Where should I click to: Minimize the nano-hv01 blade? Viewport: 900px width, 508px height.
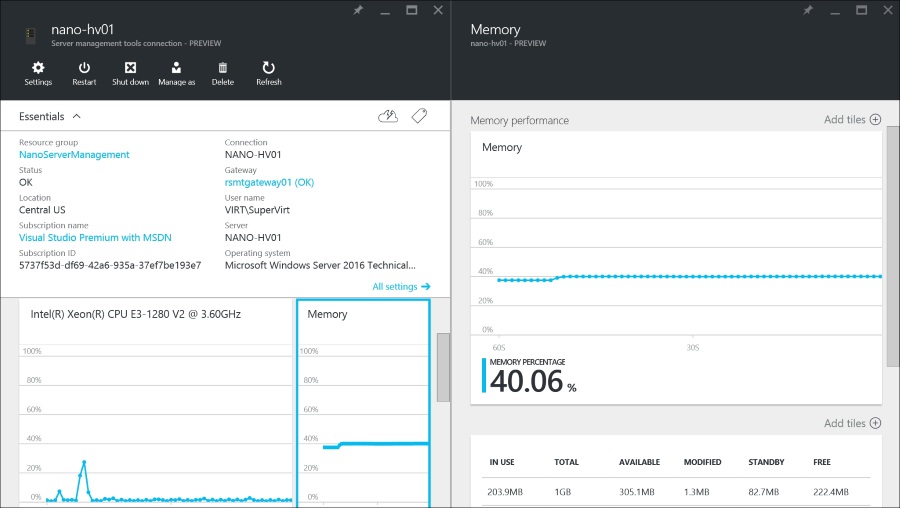click(385, 10)
